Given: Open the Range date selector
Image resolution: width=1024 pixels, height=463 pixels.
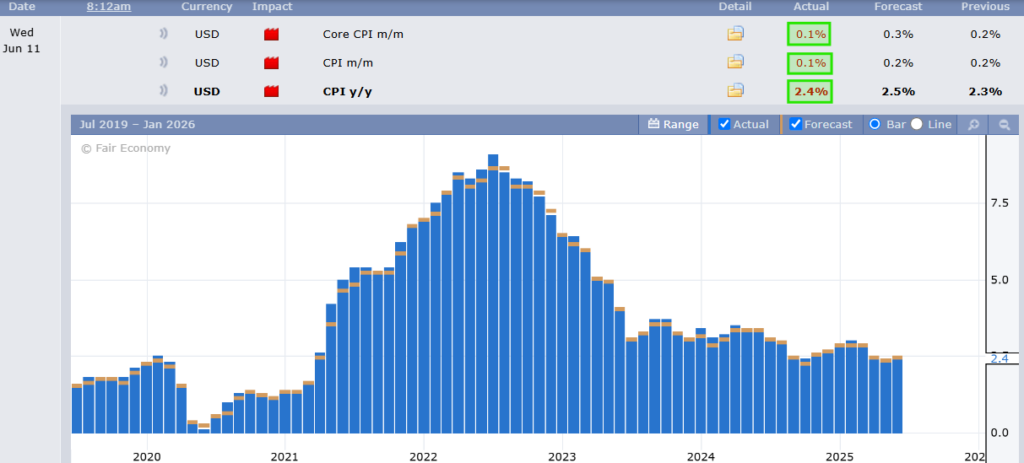Looking at the screenshot, I should [673, 125].
